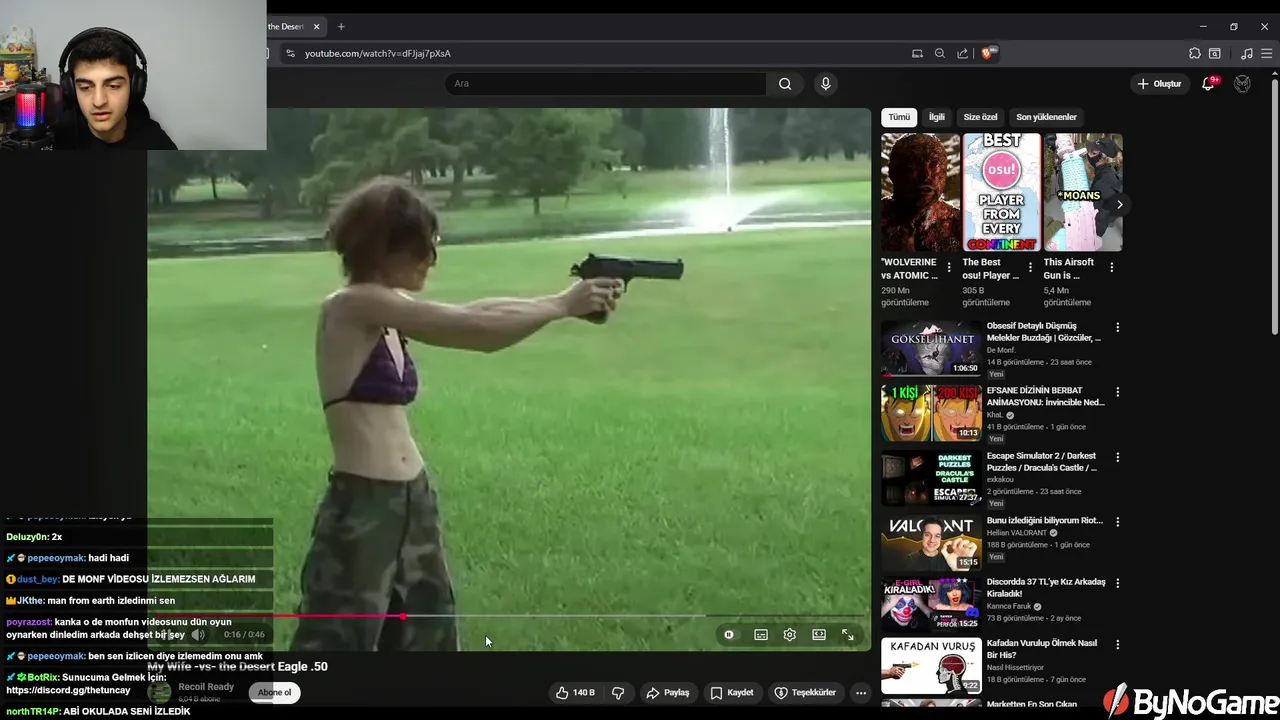Click the browser address bar URL
The height and width of the screenshot is (720, 1280).
coord(377,53)
